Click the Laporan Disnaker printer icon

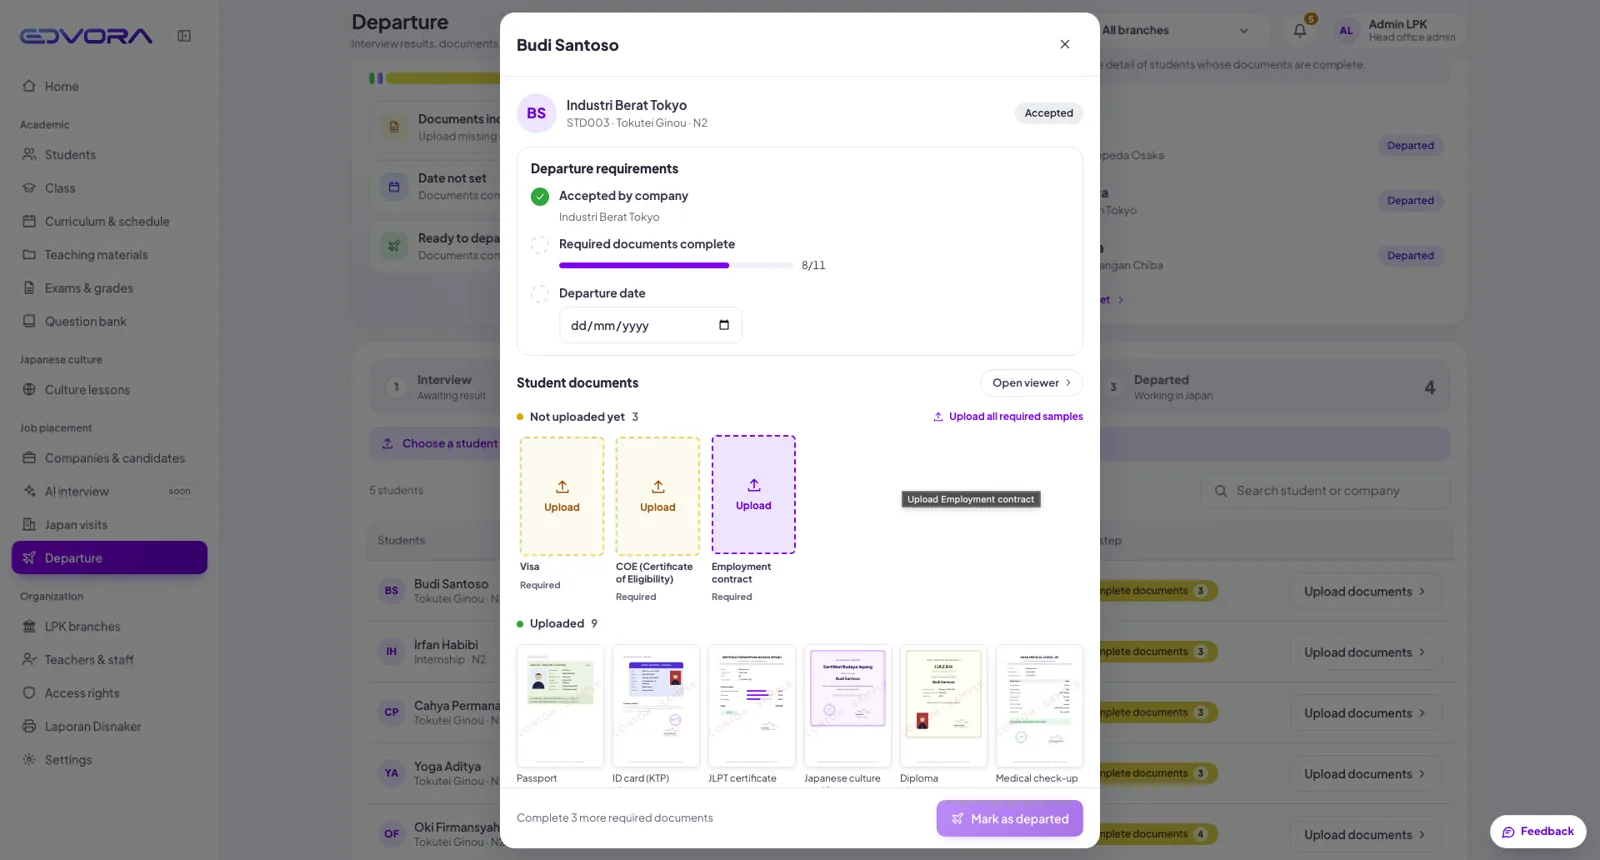tap(29, 726)
